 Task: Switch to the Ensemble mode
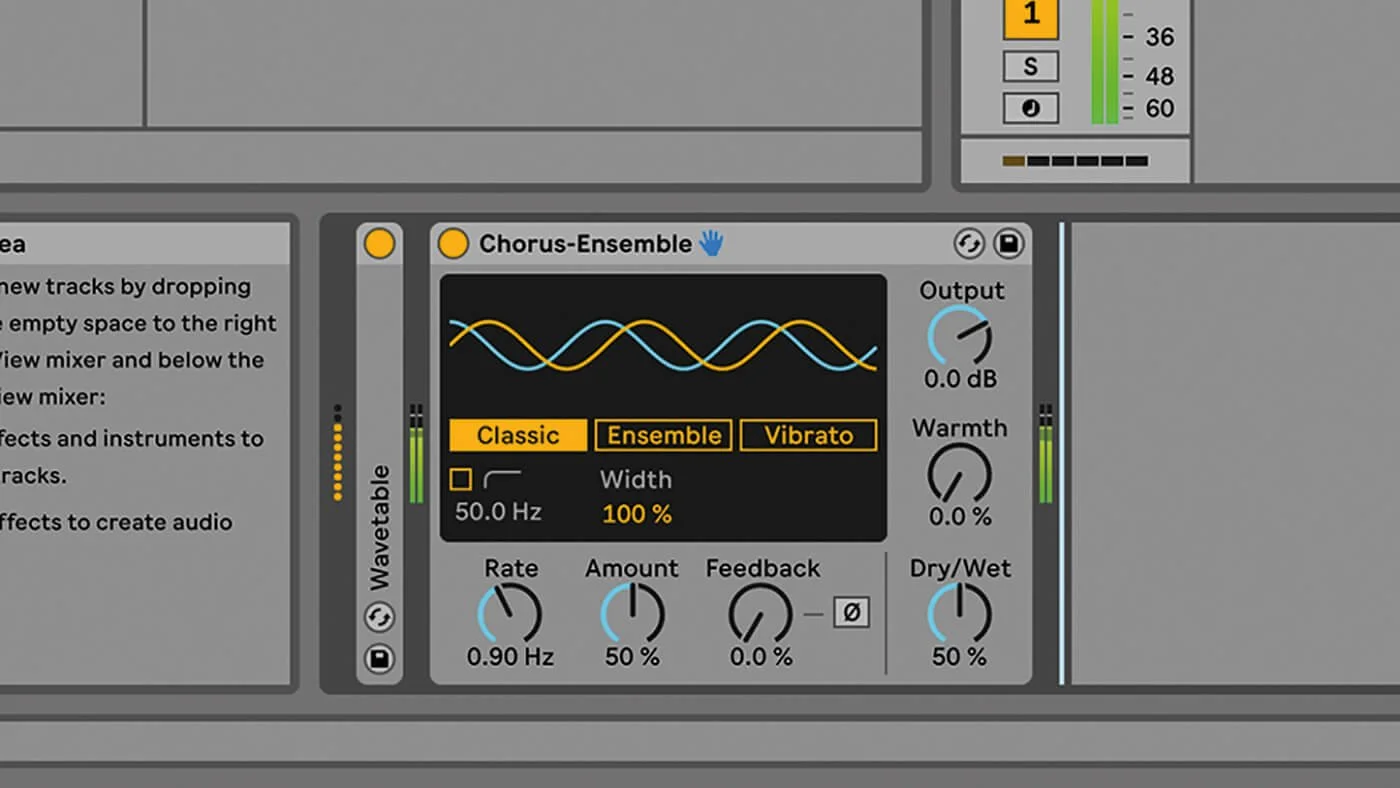664,435
